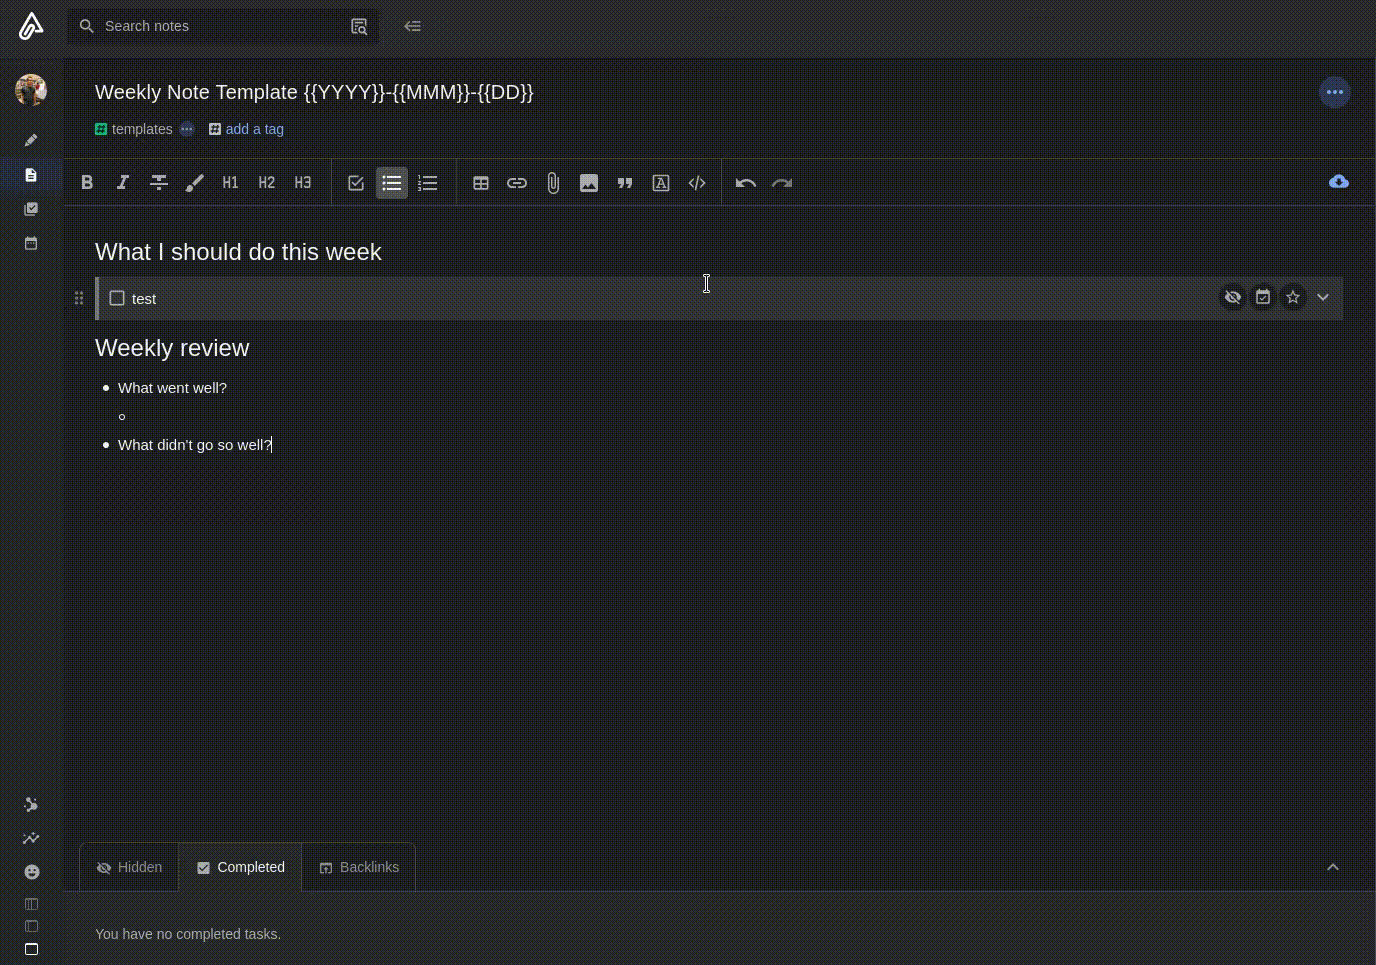Image resolution: width=1376 pixels, height=965 pixels.
Task: Check the 'test' task checkbox
Action: tap(117, 298)
